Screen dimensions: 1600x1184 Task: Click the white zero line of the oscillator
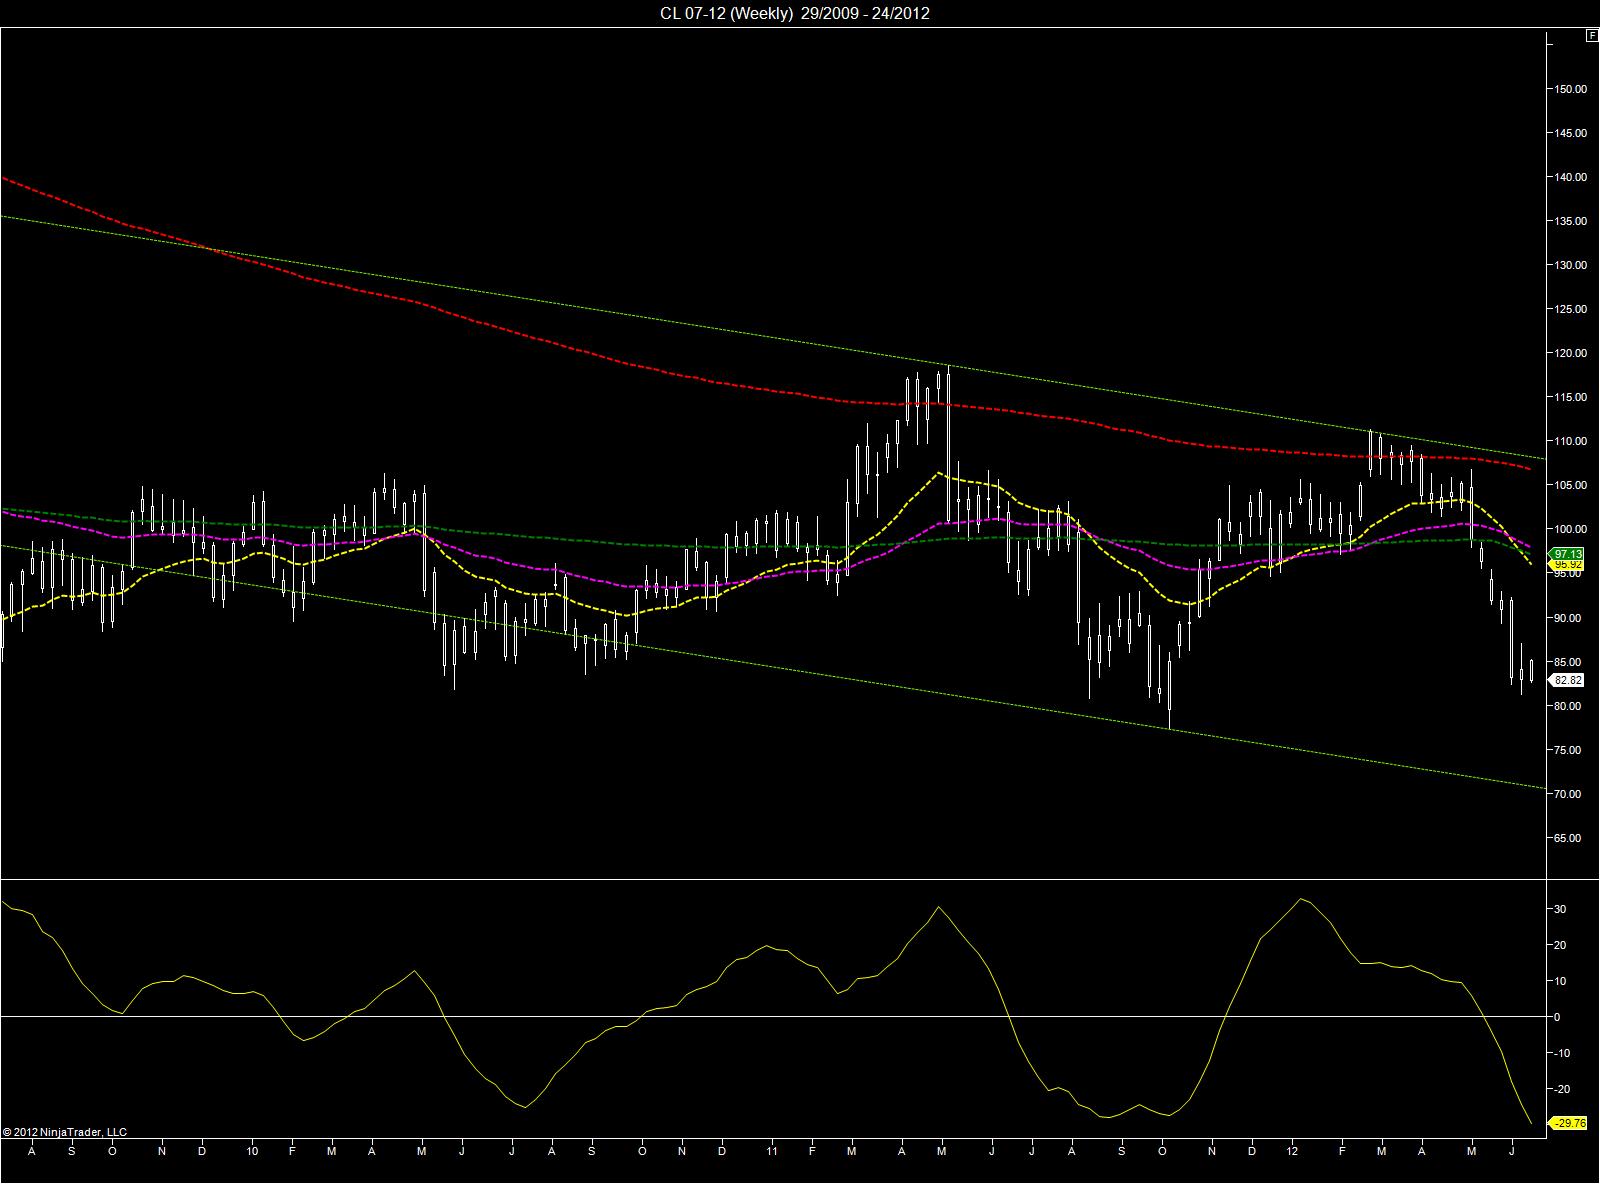[772, 1016]
